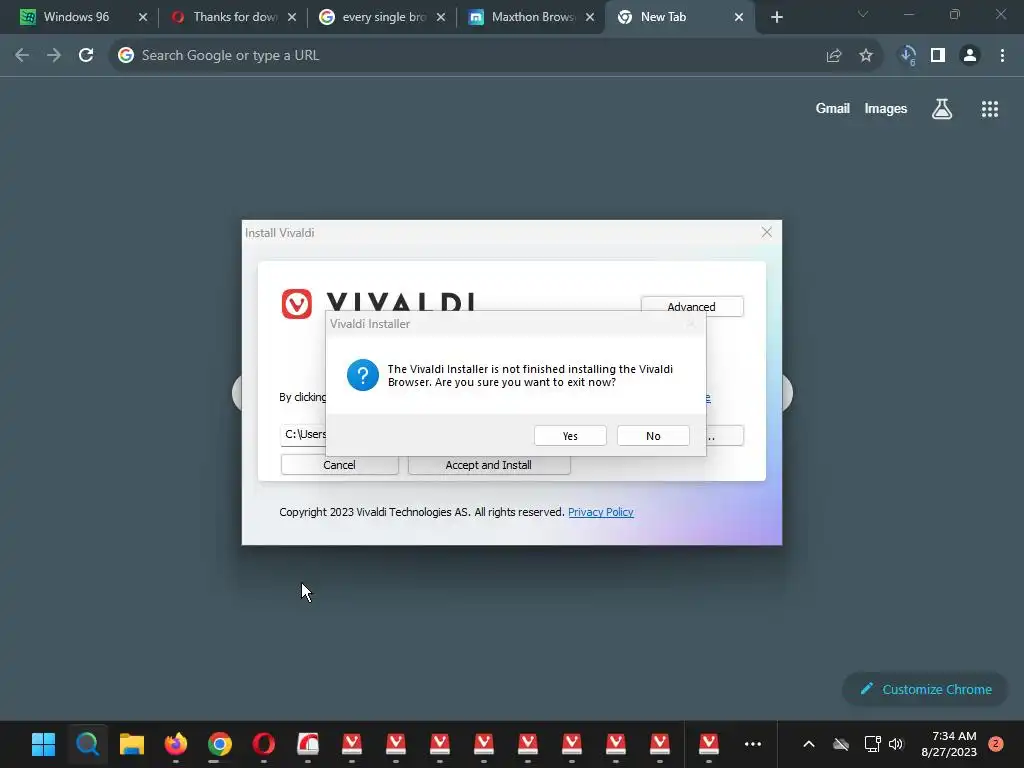1024x768 pixels.
Task: Open the volume speaker tray icon
Action: coord(896,744)
